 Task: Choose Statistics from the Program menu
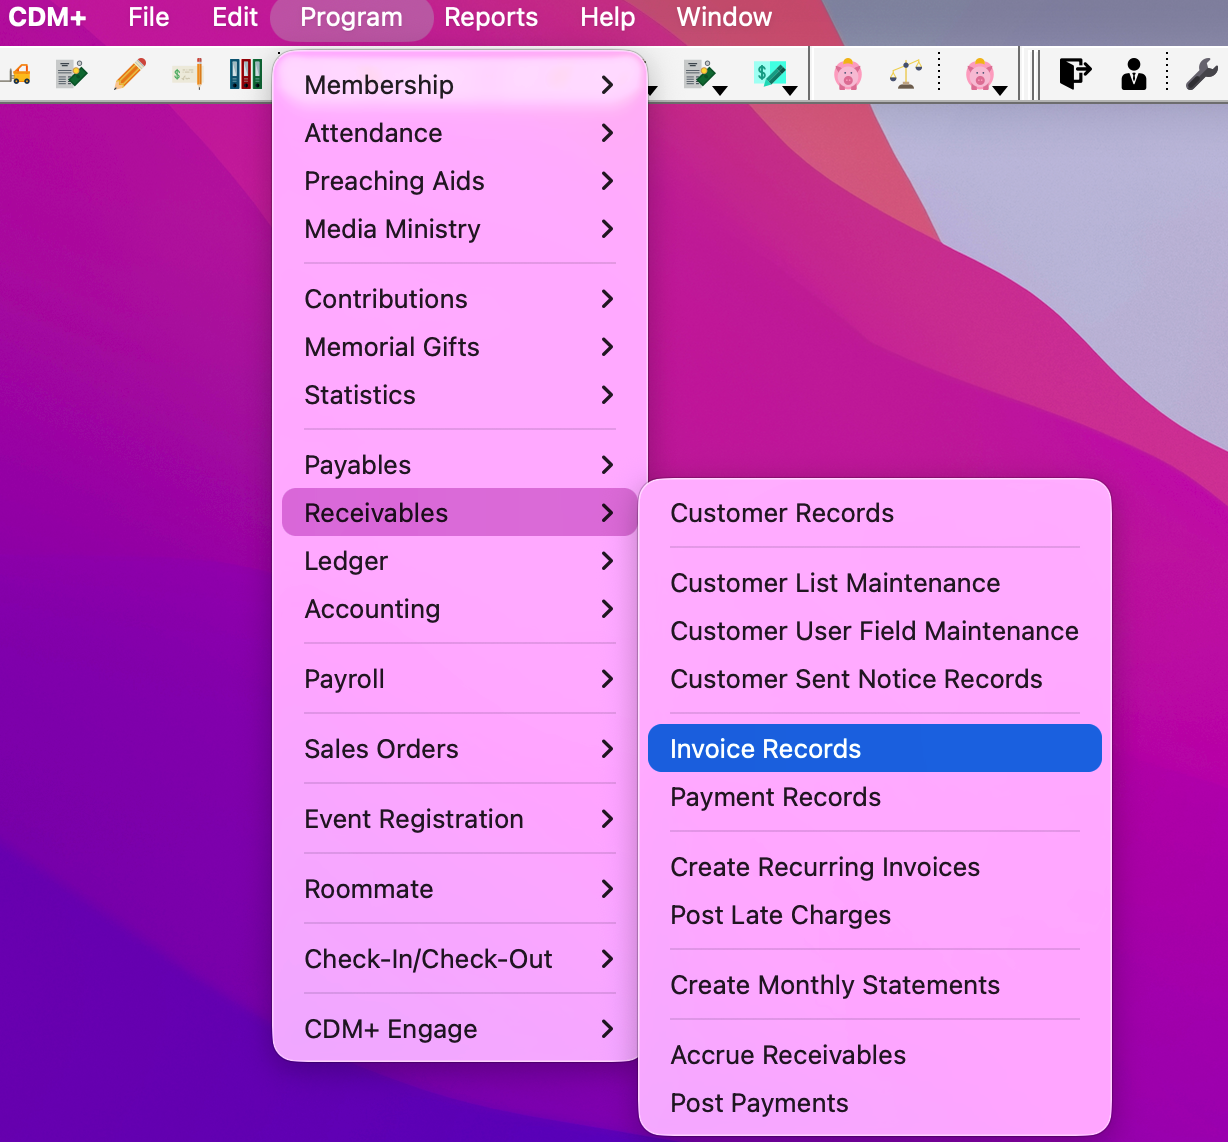tap(460, 395)
